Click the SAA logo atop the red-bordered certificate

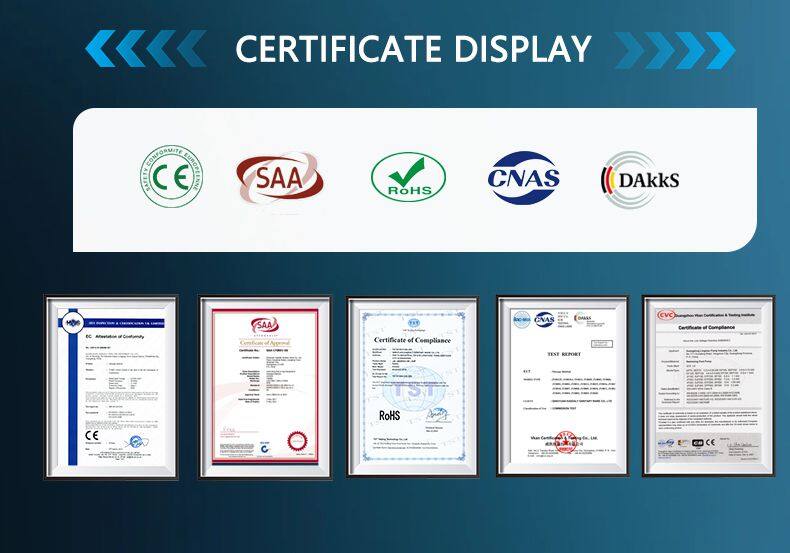266,325
